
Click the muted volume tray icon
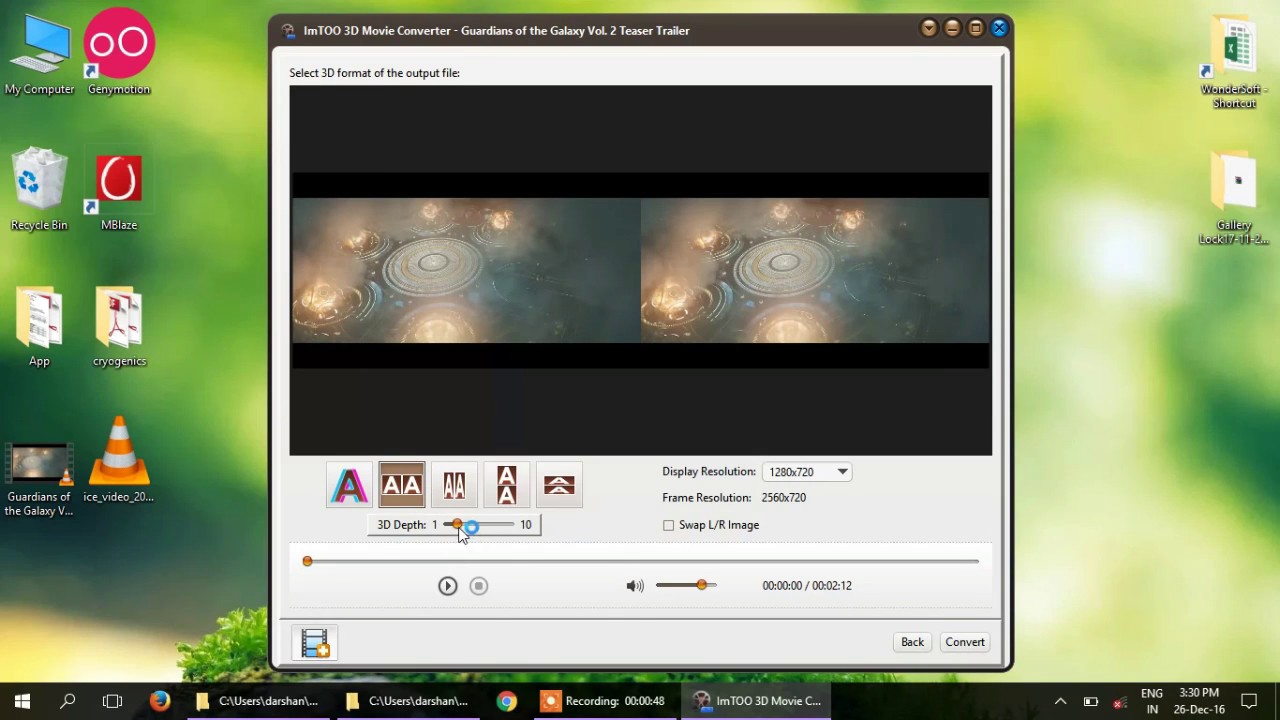tap(1120, 701)
